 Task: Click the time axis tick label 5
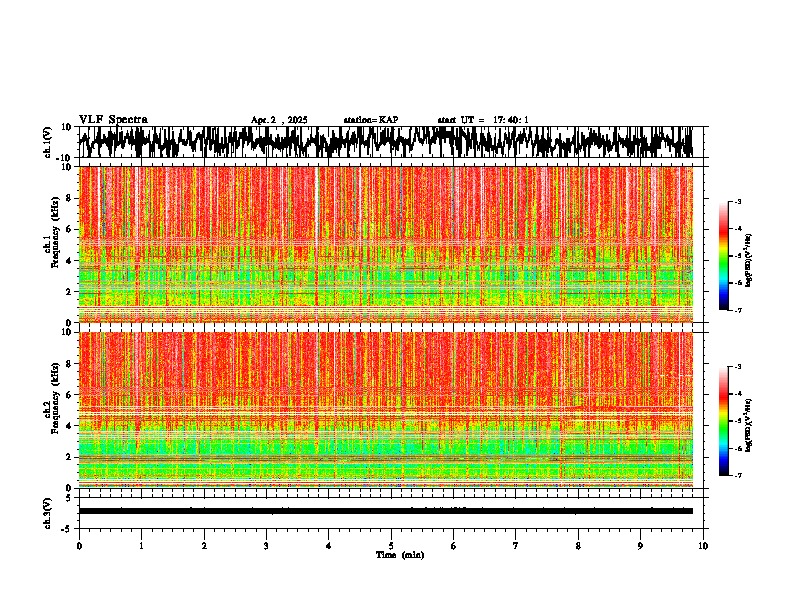(391, 546)
